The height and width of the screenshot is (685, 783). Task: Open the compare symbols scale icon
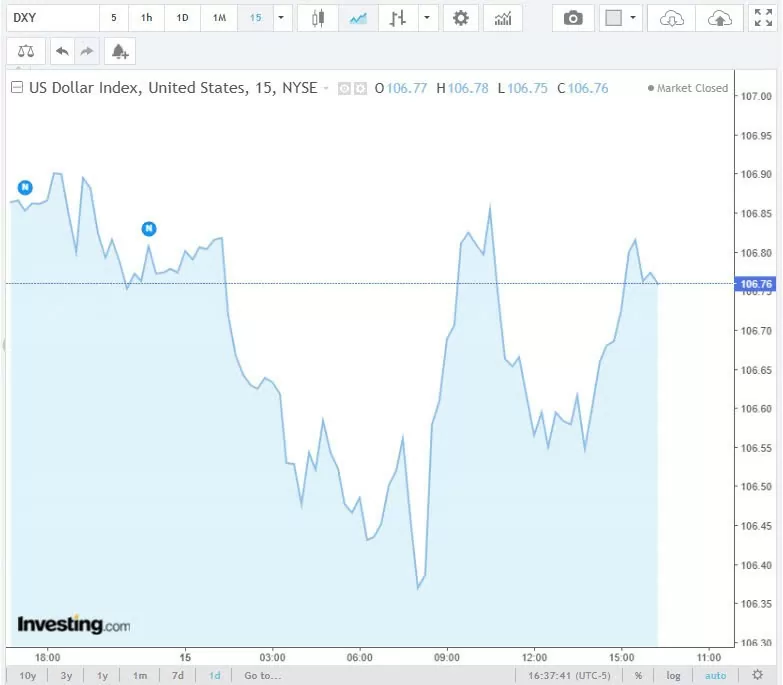(26, 51)
